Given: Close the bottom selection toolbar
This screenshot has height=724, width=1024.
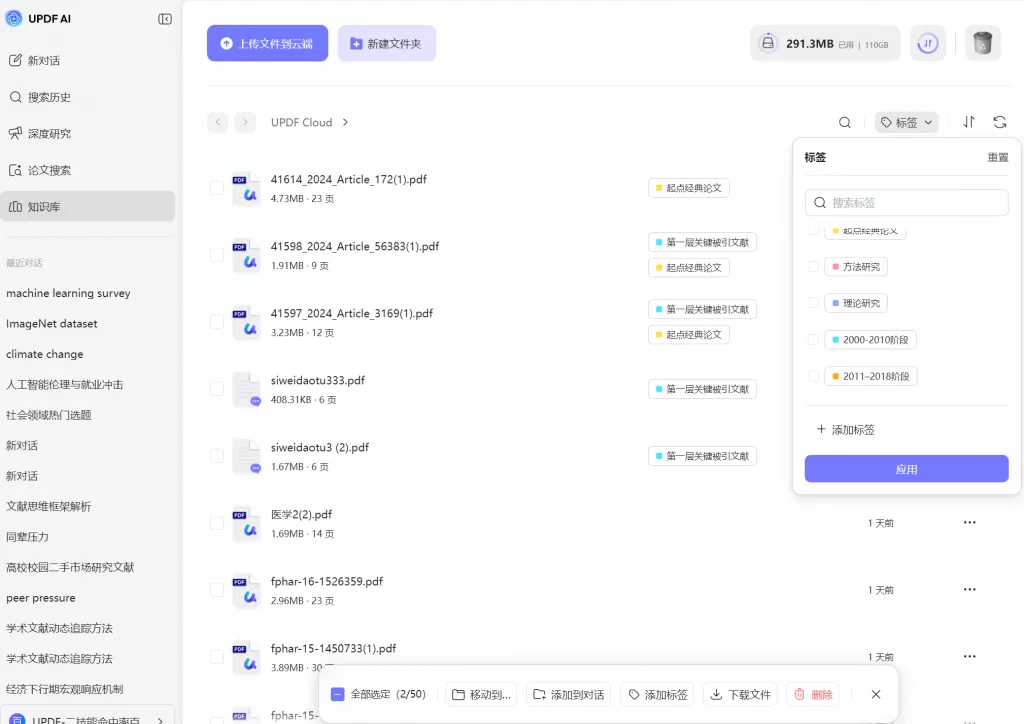Looking at the screenshot, I should [x=876, y=694].
